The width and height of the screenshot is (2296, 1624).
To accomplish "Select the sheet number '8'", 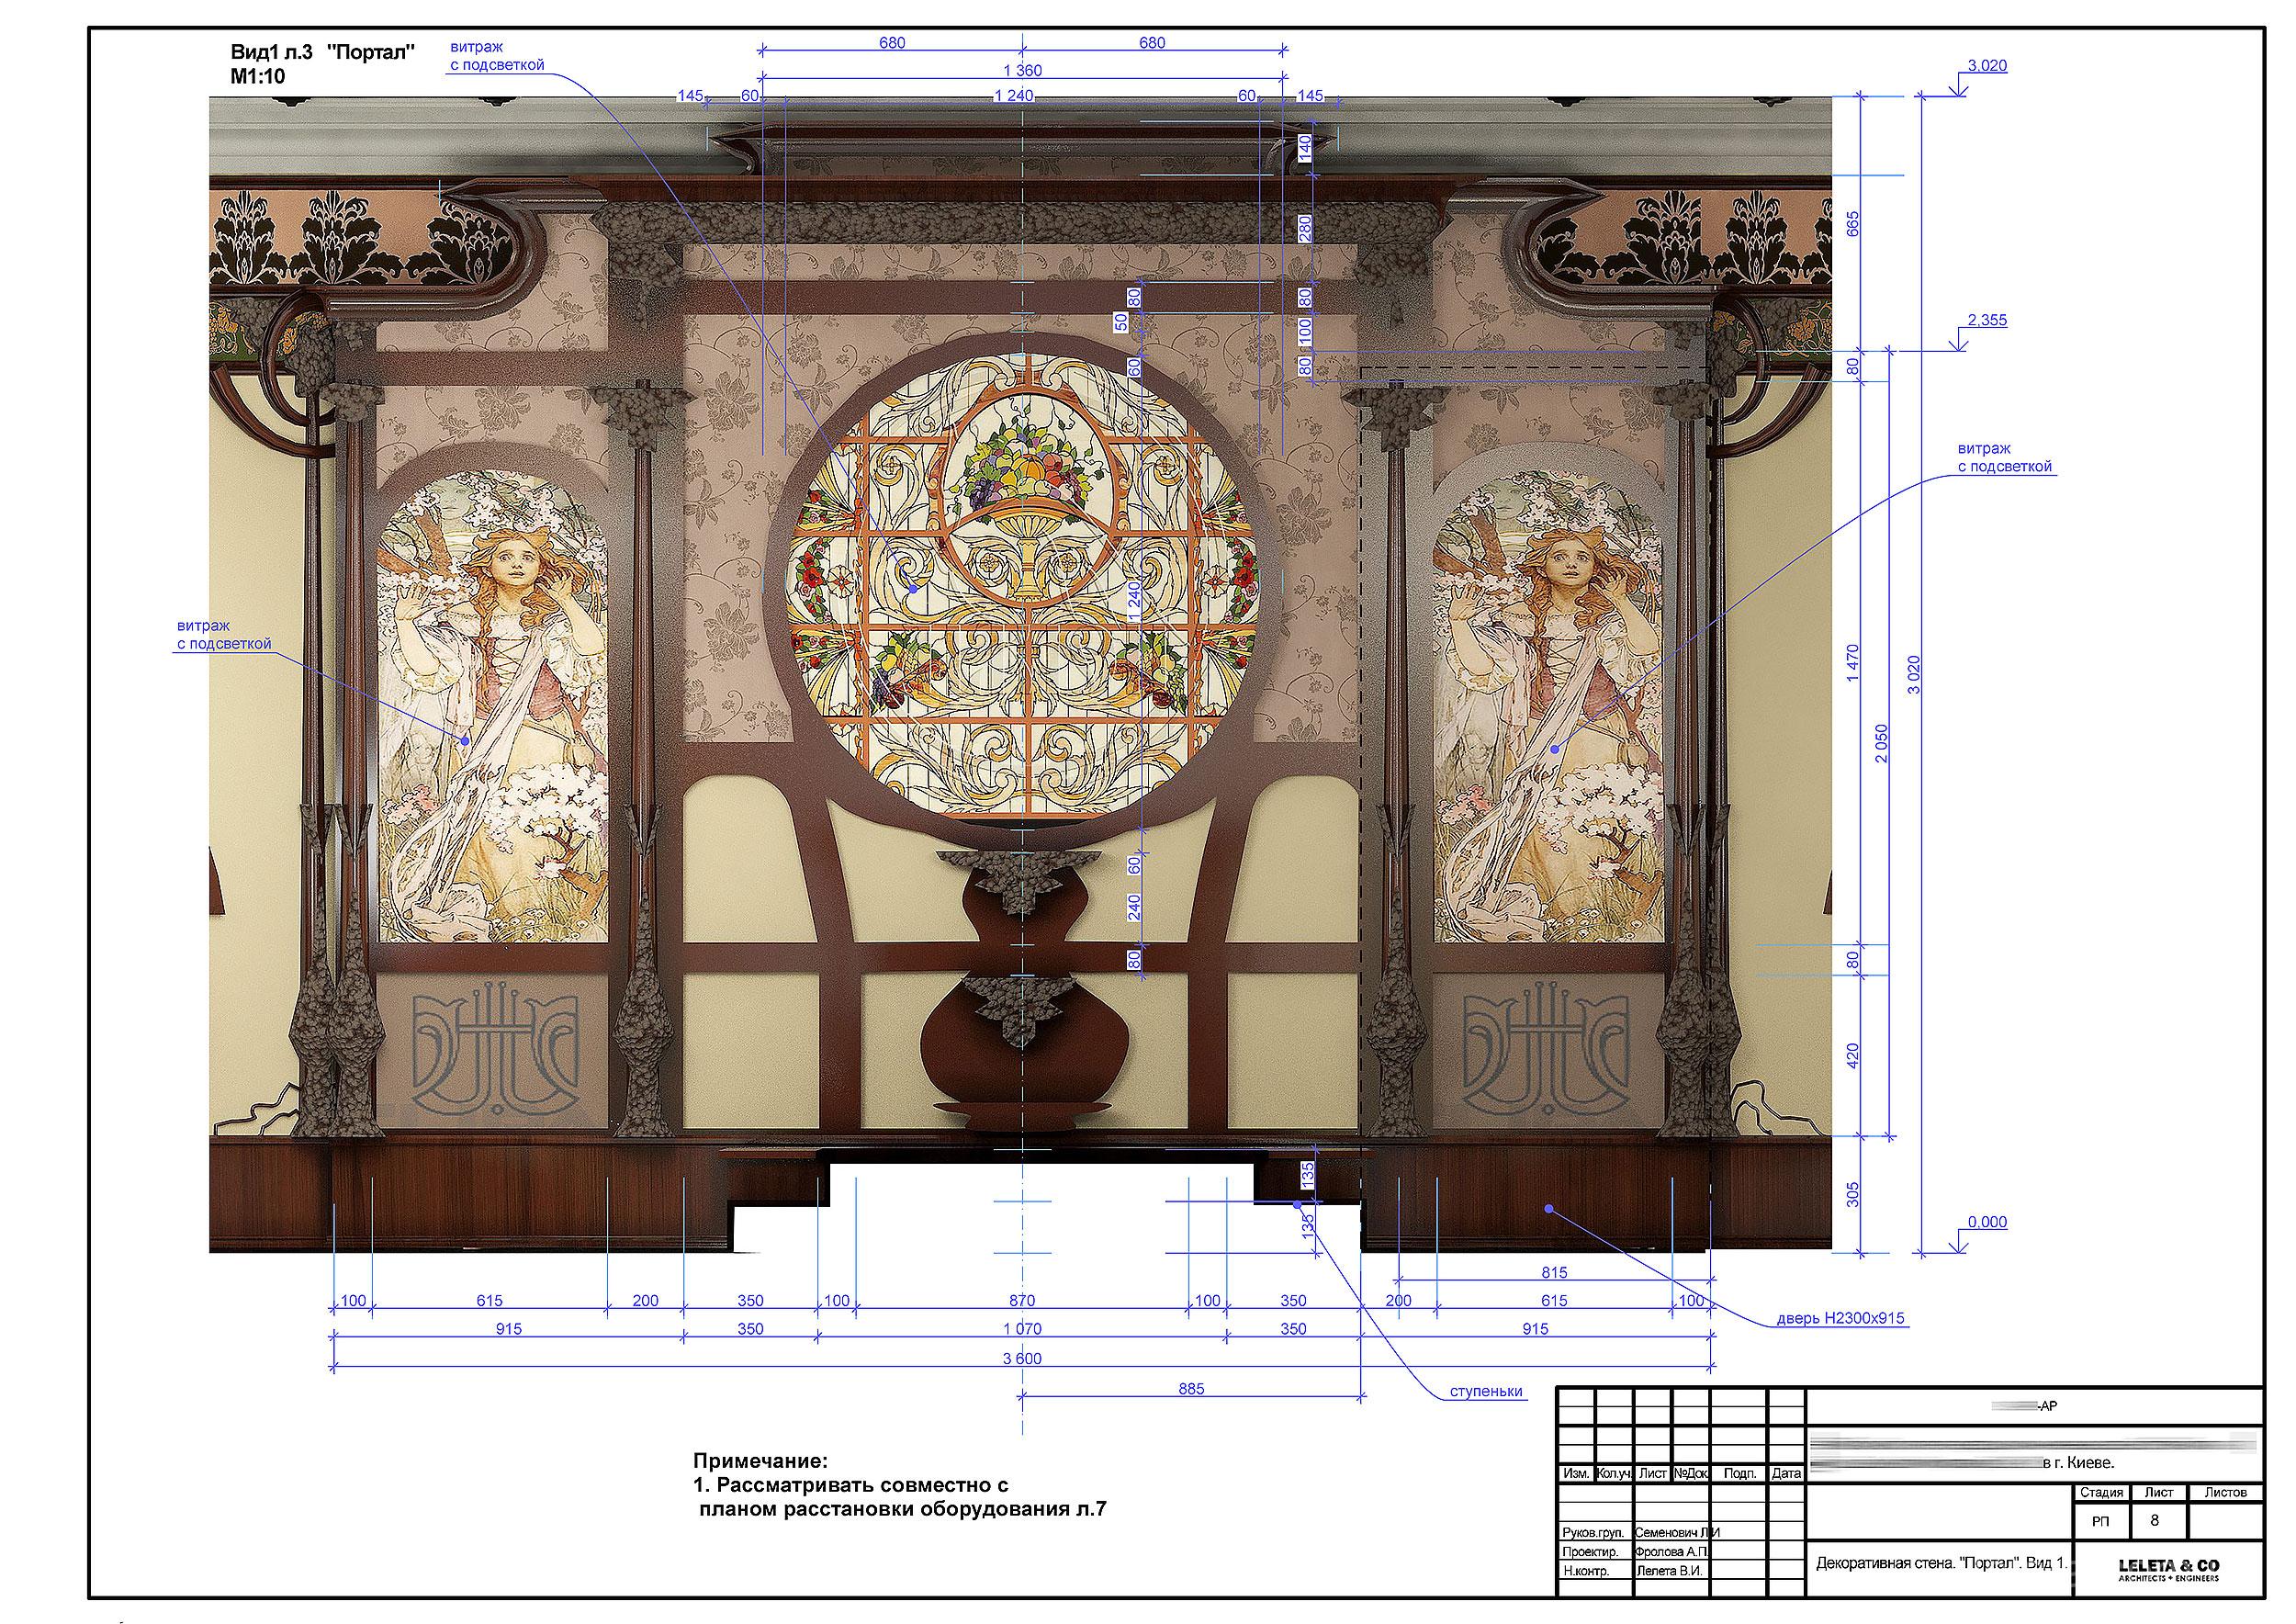I will coord(2154,1520).
